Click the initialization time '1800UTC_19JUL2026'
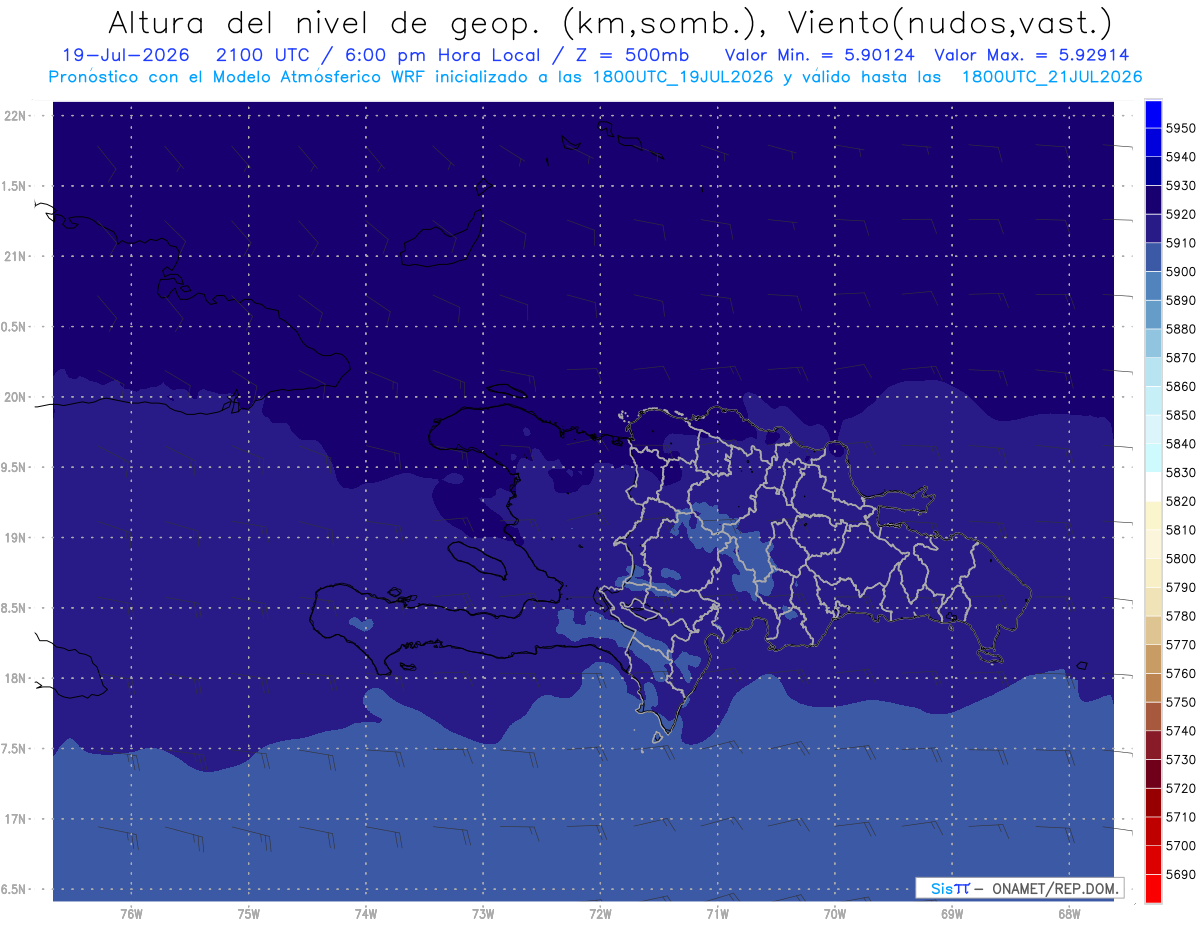Viewport: 1200px width, 927px height. [683, 77]
